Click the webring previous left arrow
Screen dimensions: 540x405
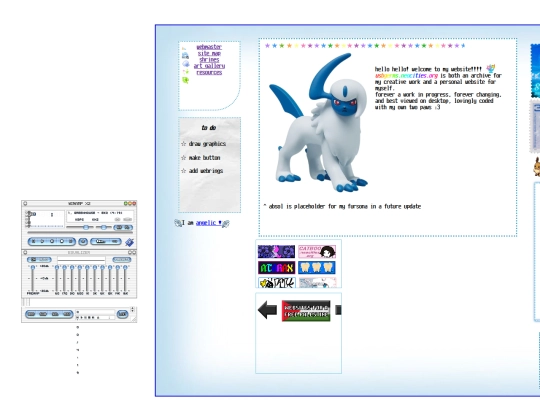point(267,310)
